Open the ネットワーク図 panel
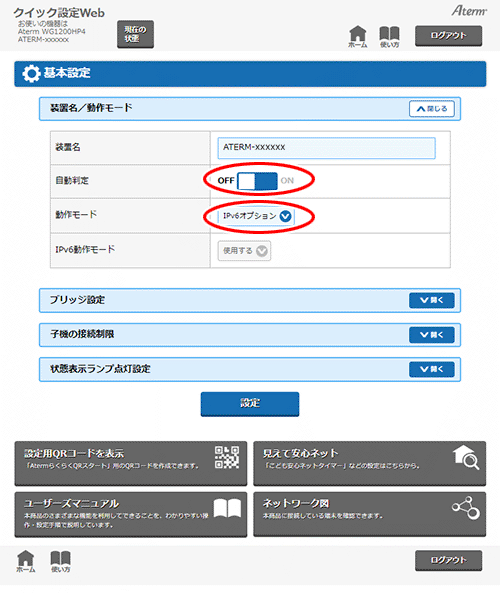 tap(370, 514)
